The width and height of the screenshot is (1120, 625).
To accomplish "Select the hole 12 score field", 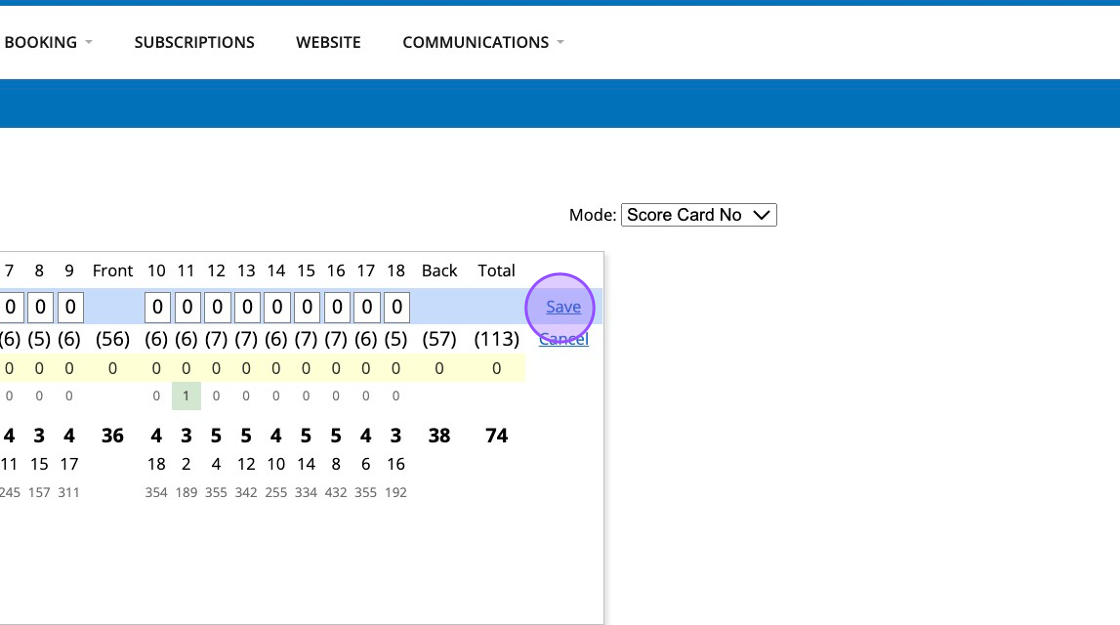I will 217,307.
